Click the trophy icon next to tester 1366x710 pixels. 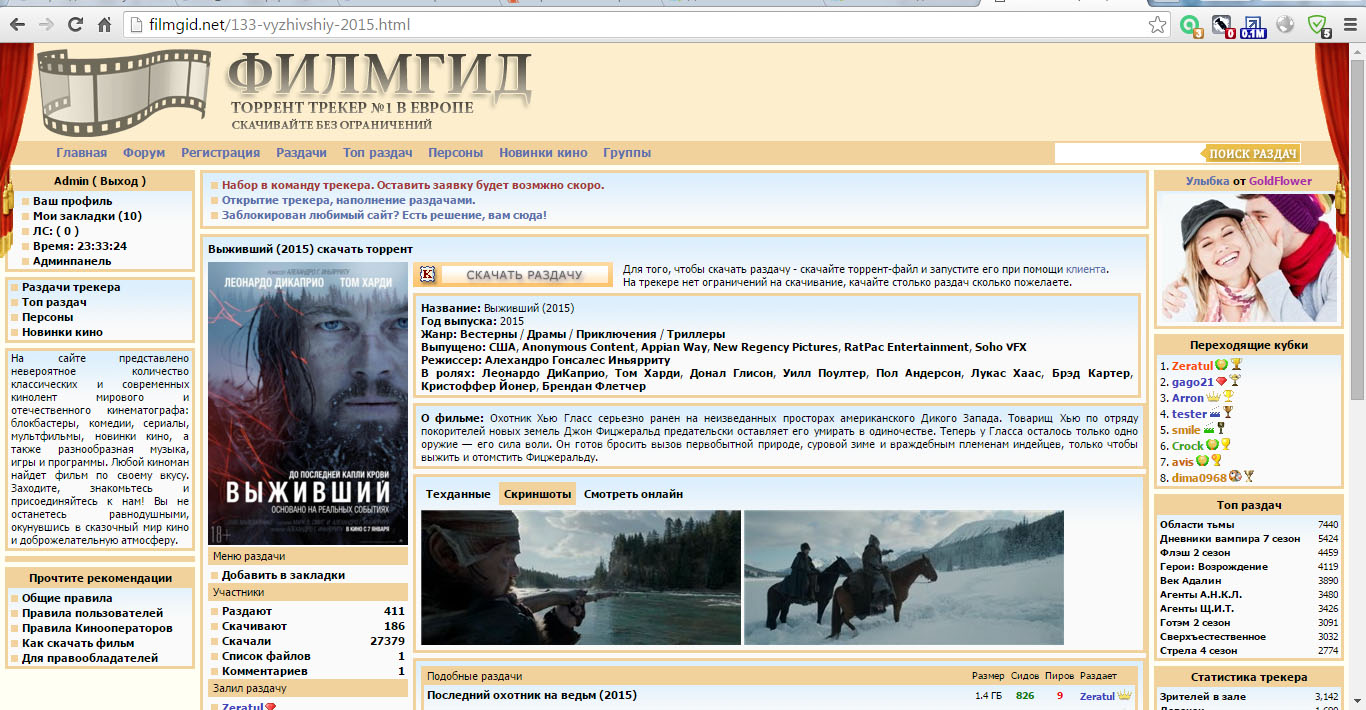tap(1230, 413)
